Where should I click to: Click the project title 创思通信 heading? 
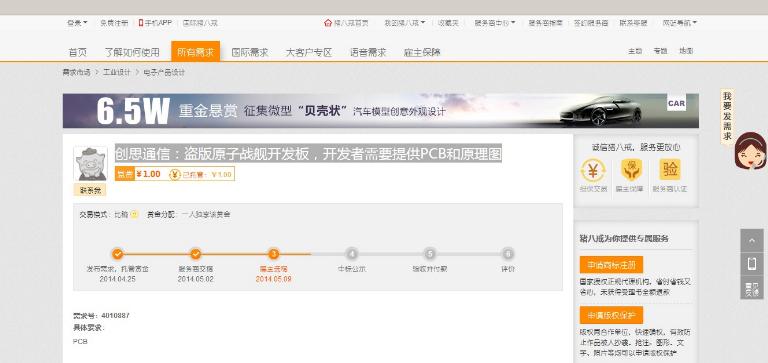coord(309,154)
